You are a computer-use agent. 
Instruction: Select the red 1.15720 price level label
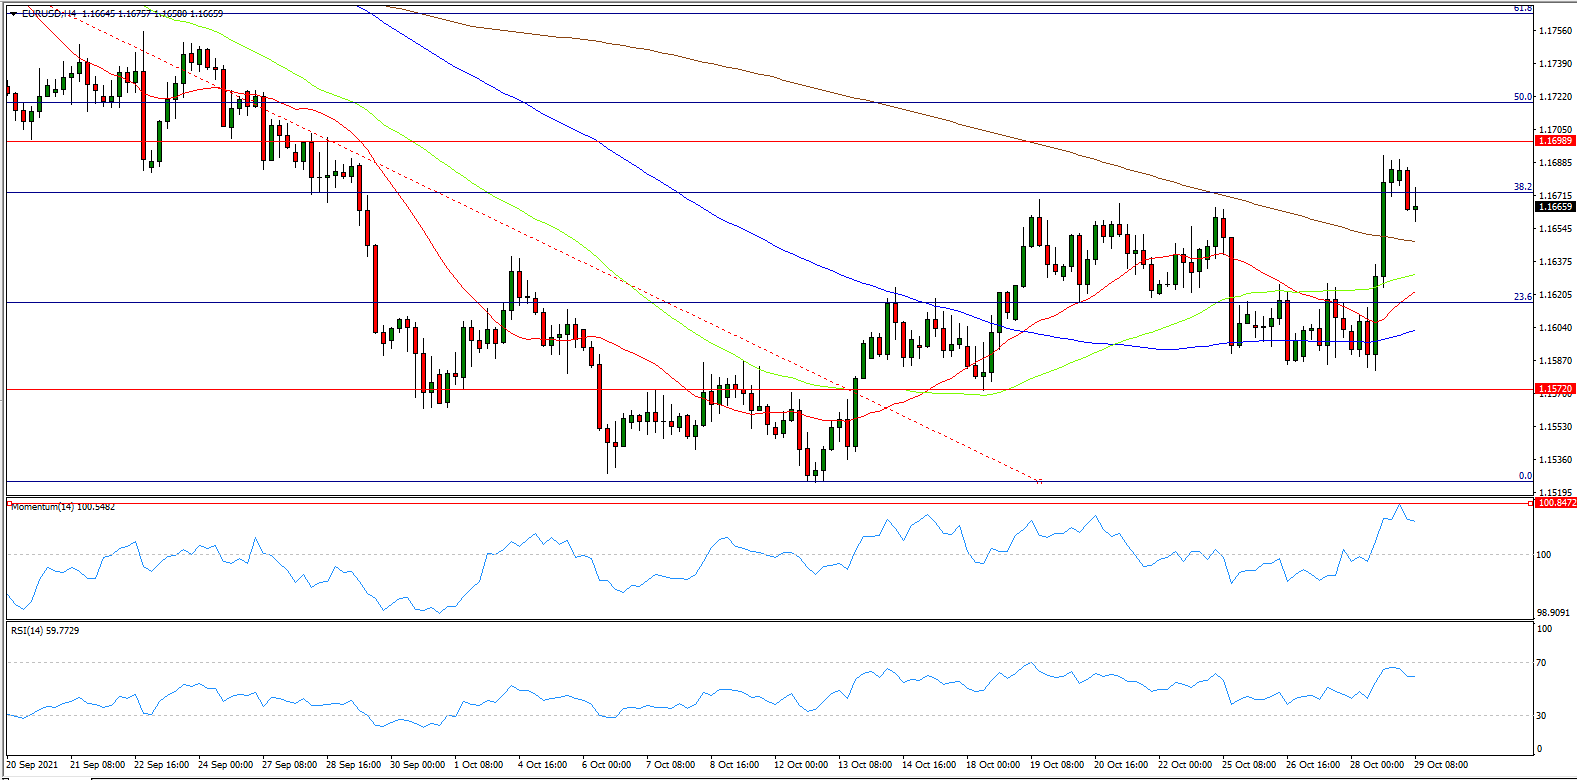pyautogui.click(x=1555, y=388)
